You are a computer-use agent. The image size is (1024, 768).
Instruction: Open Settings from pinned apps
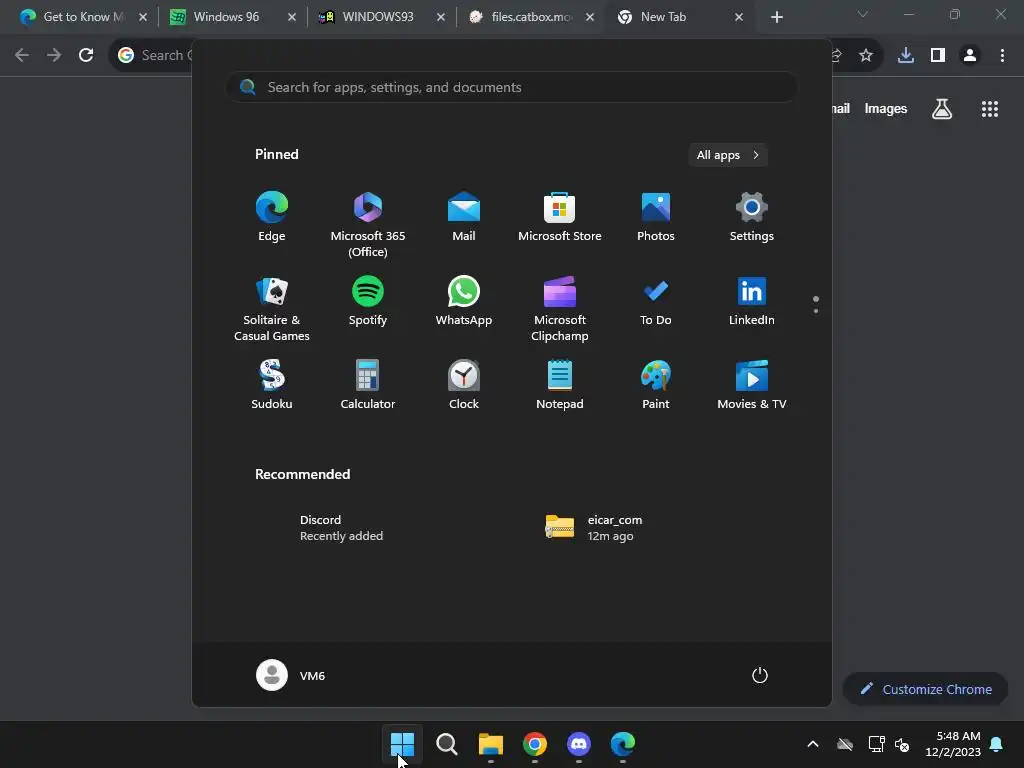pyautogui.click(x=752, y=217)
